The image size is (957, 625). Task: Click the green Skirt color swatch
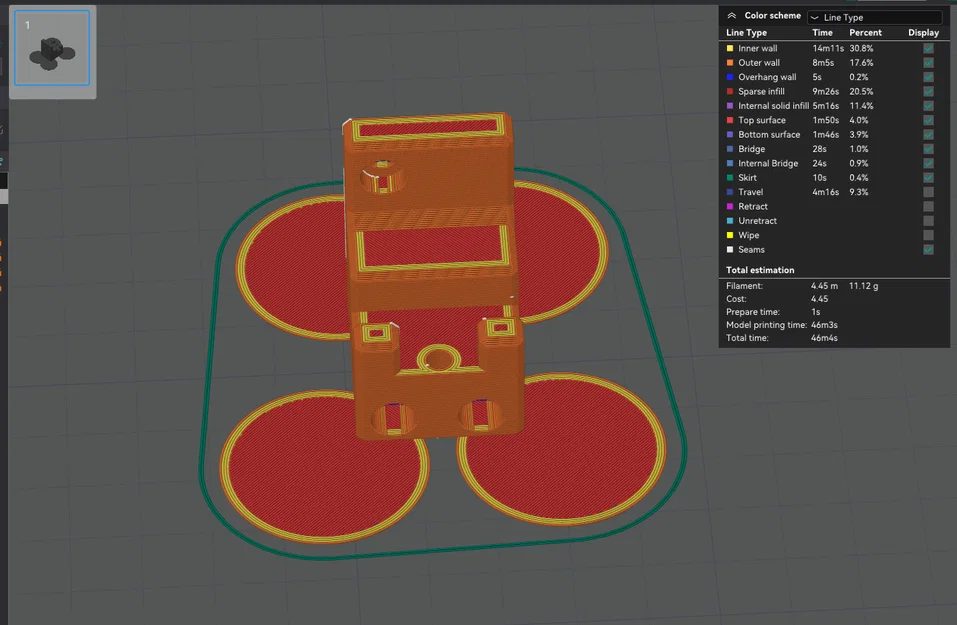(730, 178)
